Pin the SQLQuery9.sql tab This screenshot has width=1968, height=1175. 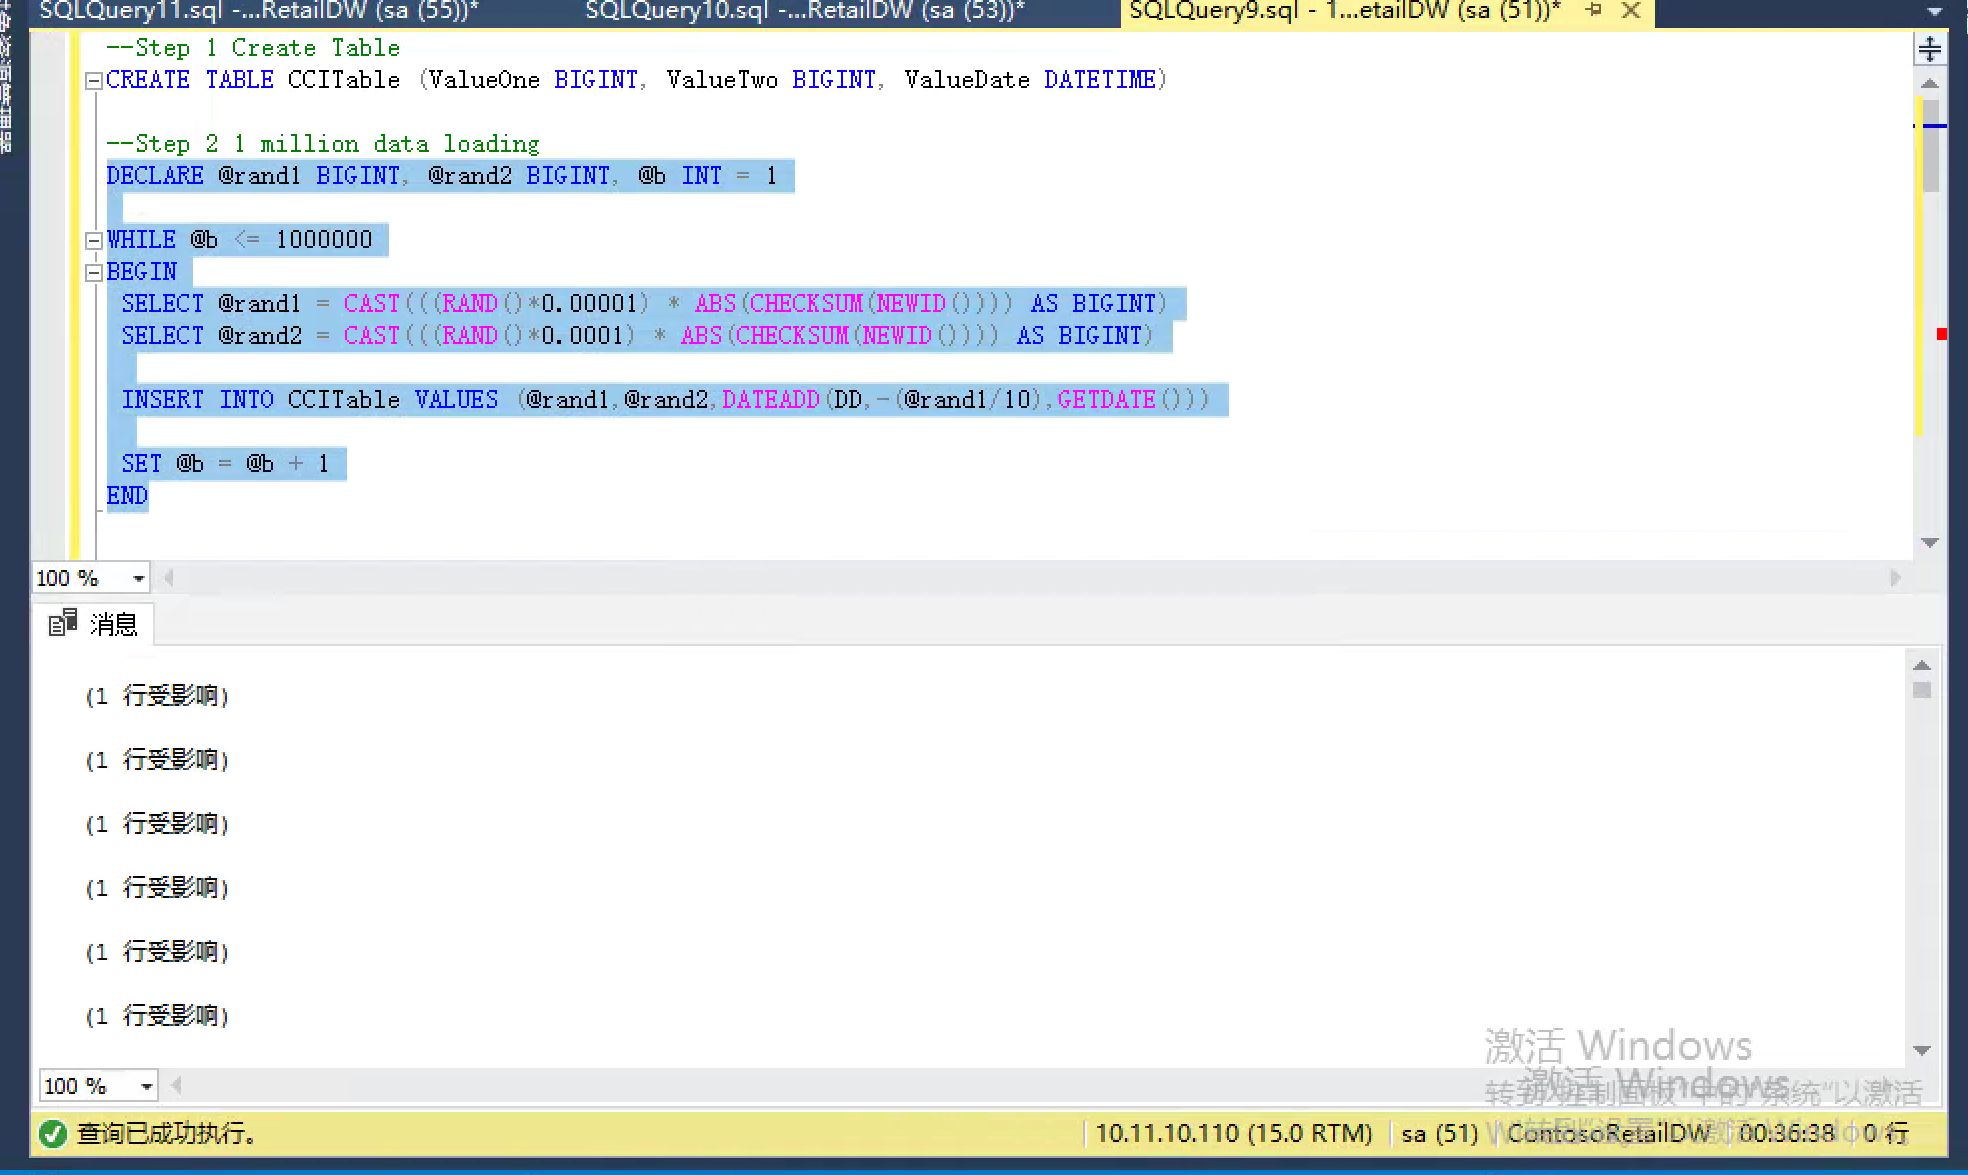tap(1594, 10)
